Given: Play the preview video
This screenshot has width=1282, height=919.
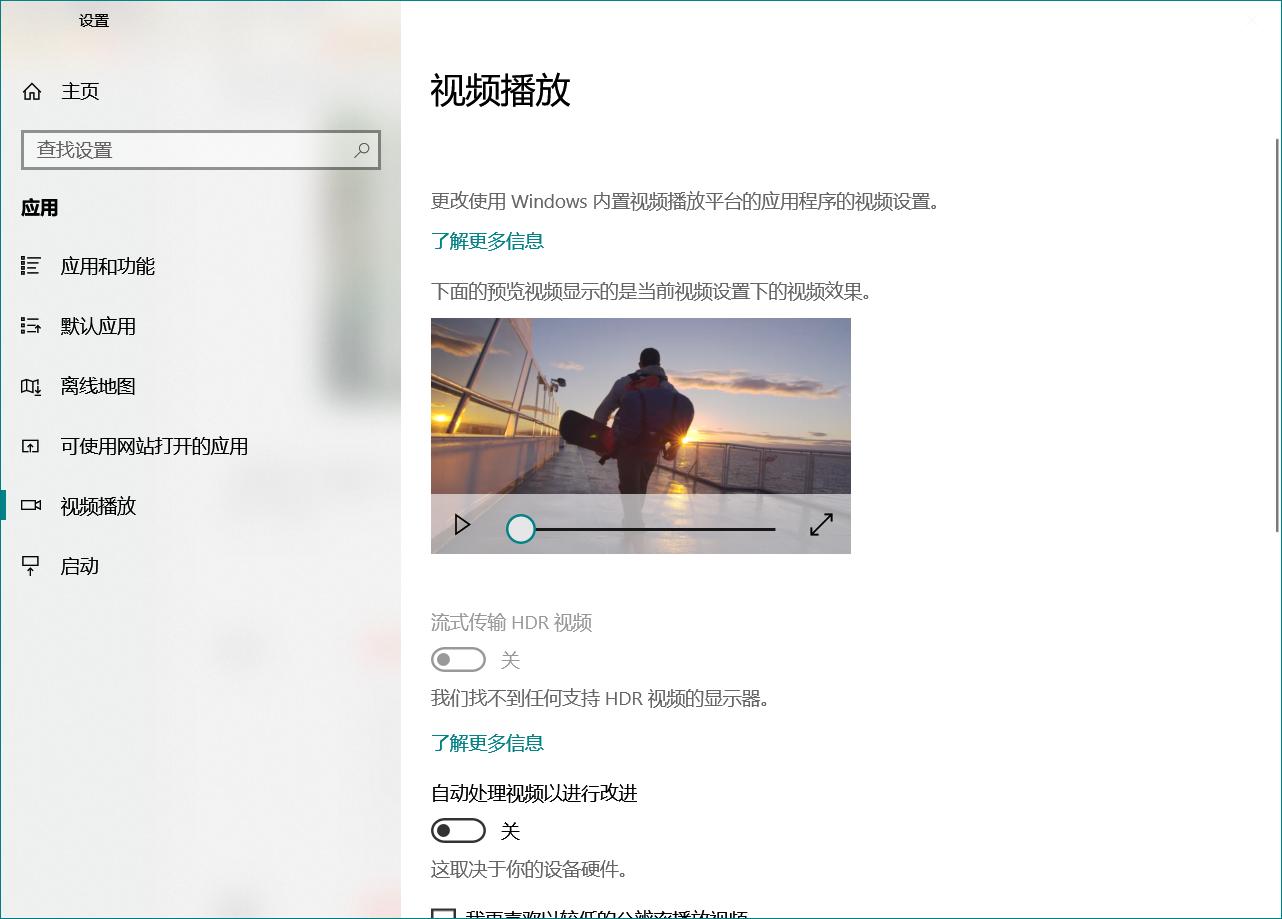Looking at the screenshot, I should (x=461, y=523).
